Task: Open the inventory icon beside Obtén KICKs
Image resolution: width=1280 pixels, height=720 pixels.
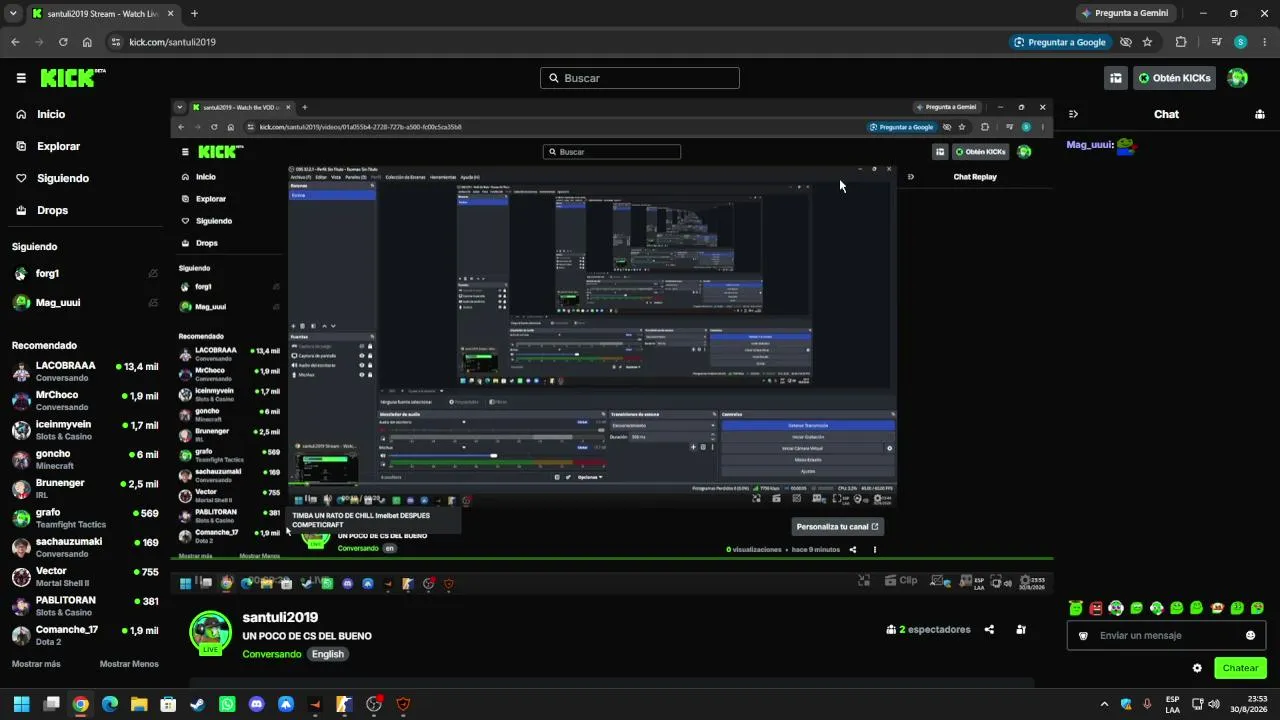Action: click(1115, 78)
